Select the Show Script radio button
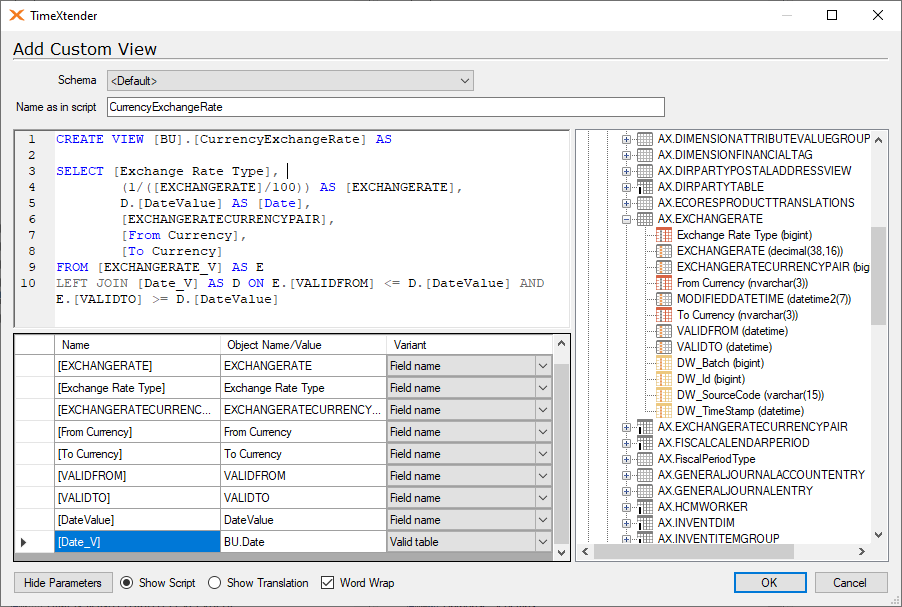This screenshot has width=902, height=607. [x=127, y=583]
